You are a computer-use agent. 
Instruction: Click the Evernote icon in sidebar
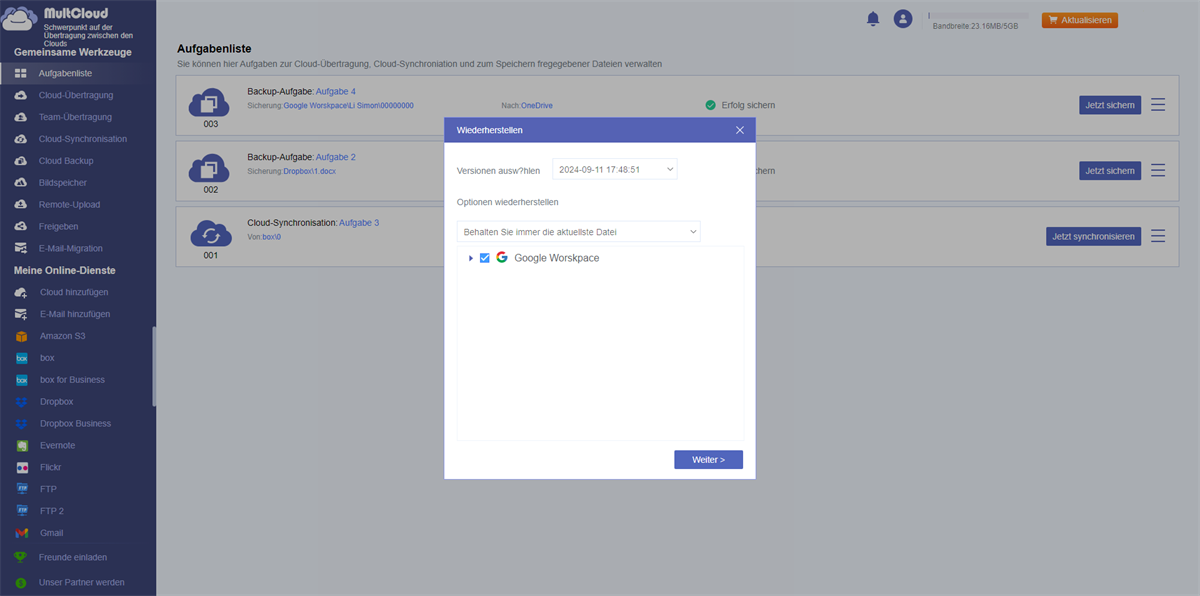click(21, 446)
